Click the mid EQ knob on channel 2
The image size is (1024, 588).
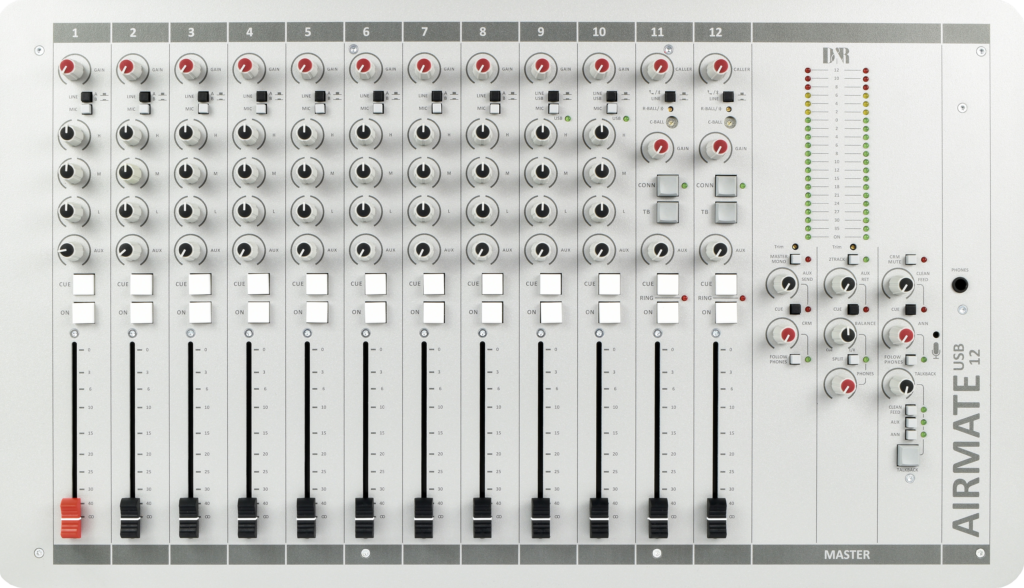[130, 172]
